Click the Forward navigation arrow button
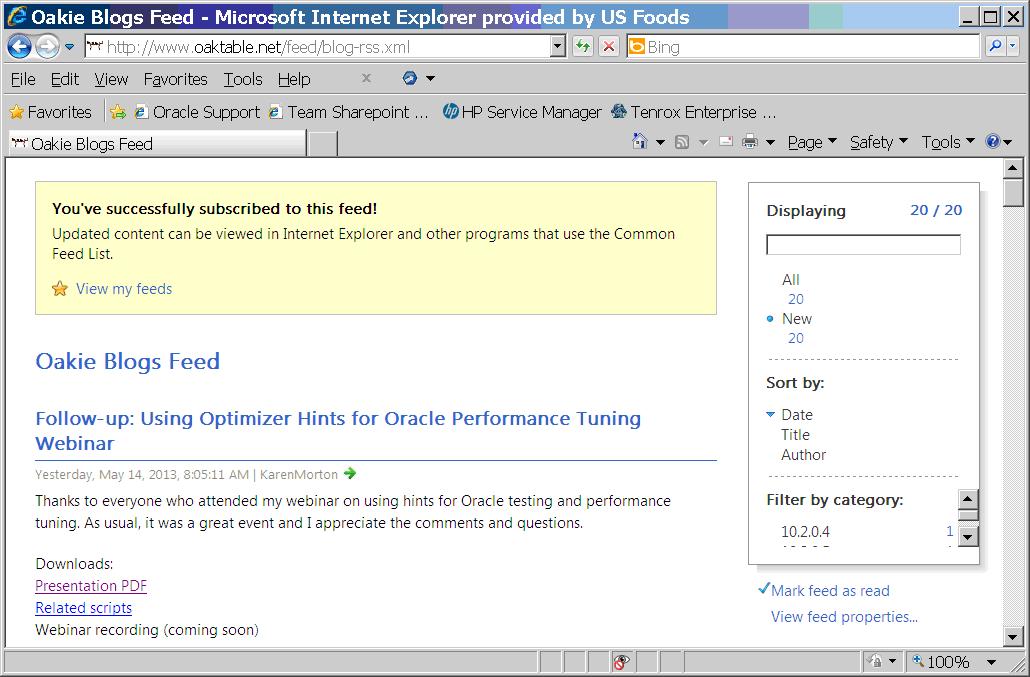 (47, 47)
